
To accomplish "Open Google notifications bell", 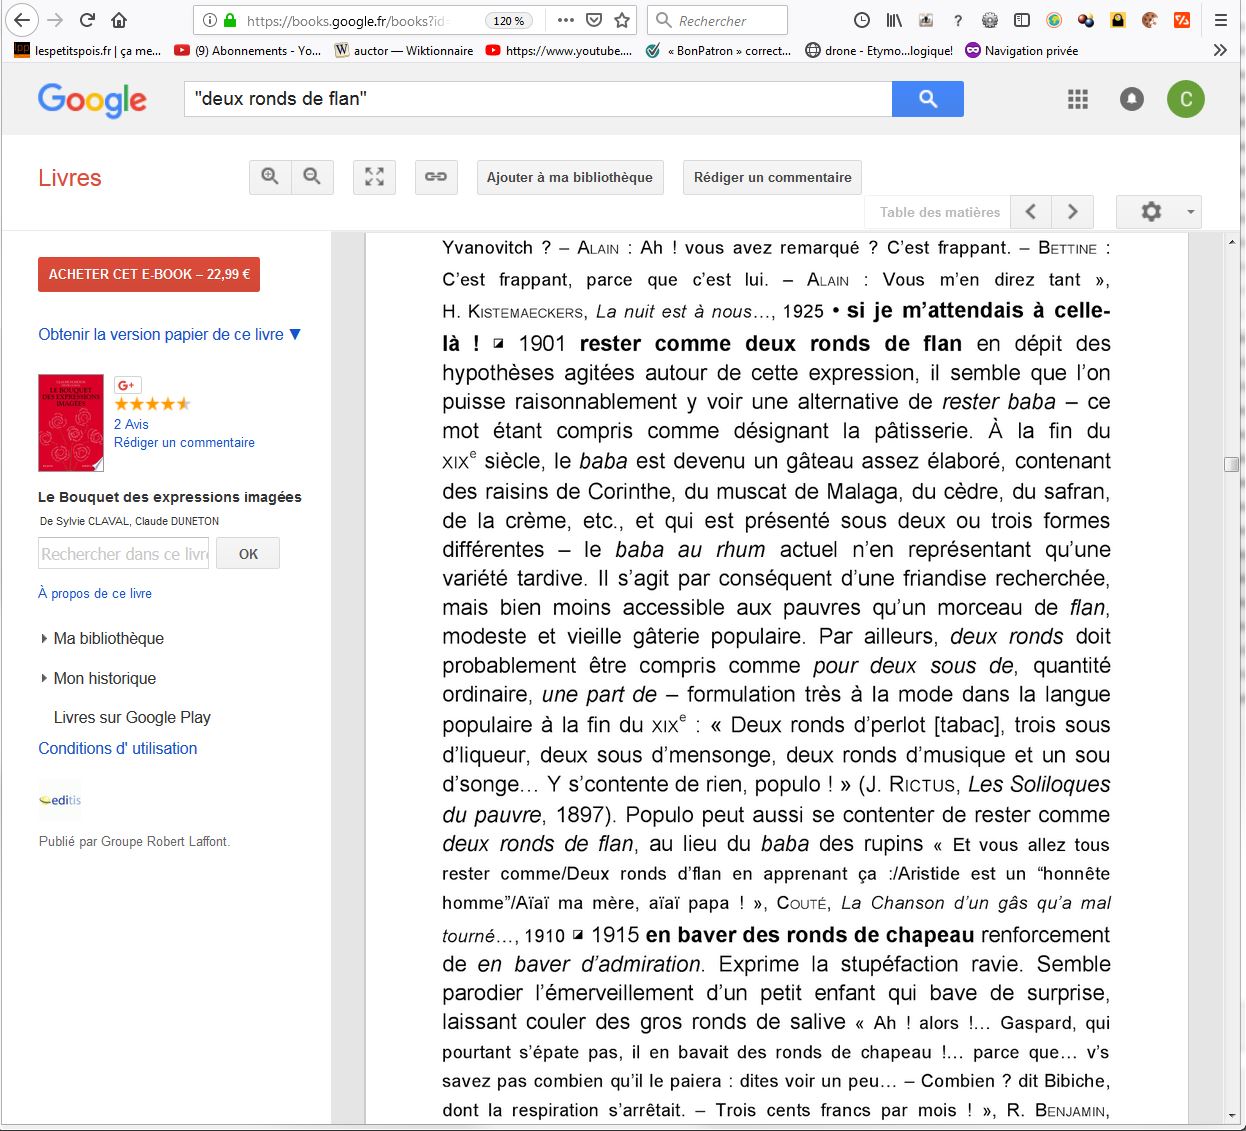I will [x=1131, y=99].
